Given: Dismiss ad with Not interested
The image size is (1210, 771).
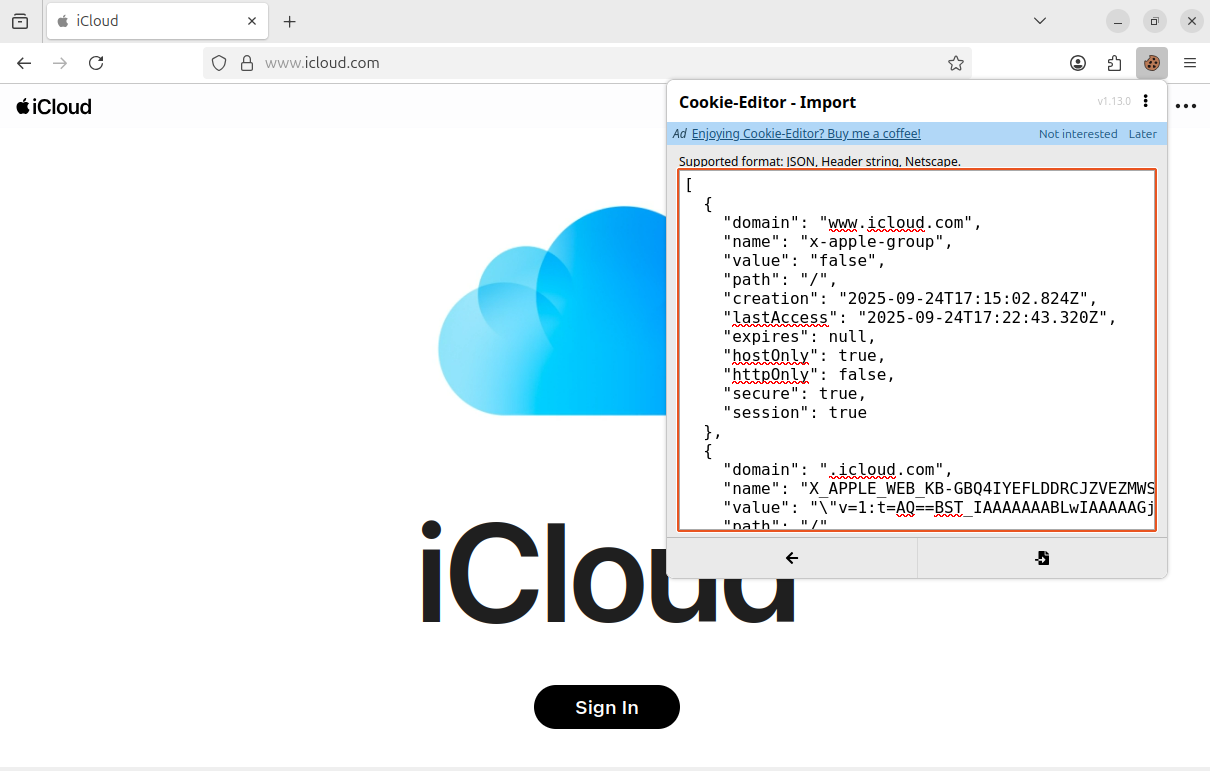Looking at the screenshot, I should click(x=1078, y=134).
